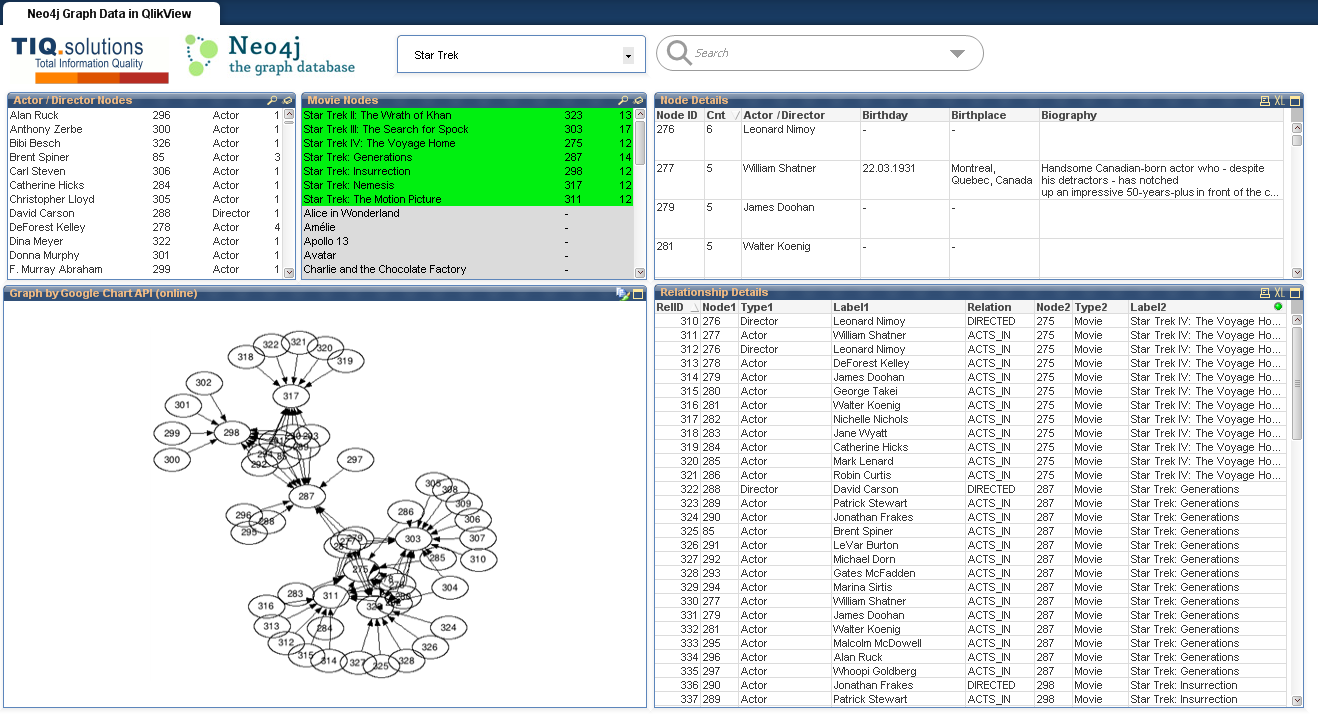Screen dimensions: 1318x719
Task: Maximize the Graph by Google Chart API panel
Action: click(x=638, y=294)
